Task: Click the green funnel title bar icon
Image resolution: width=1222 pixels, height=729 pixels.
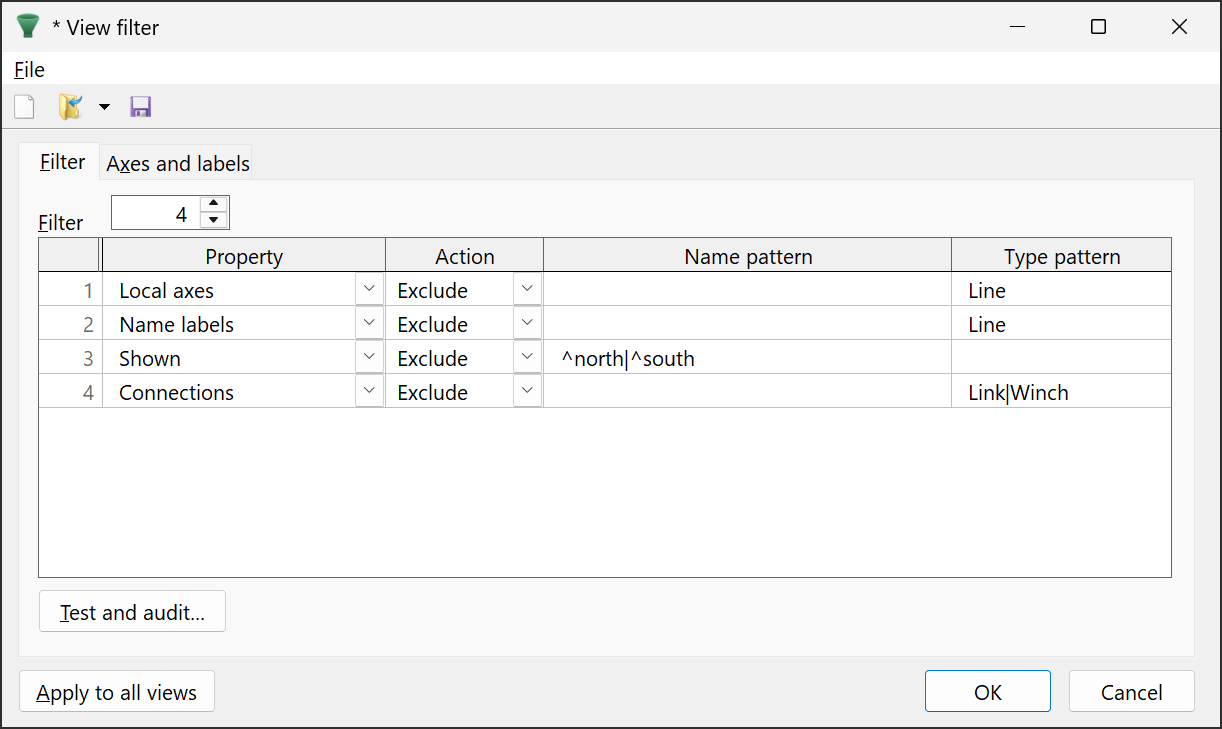Action: (x=27, y=27)
